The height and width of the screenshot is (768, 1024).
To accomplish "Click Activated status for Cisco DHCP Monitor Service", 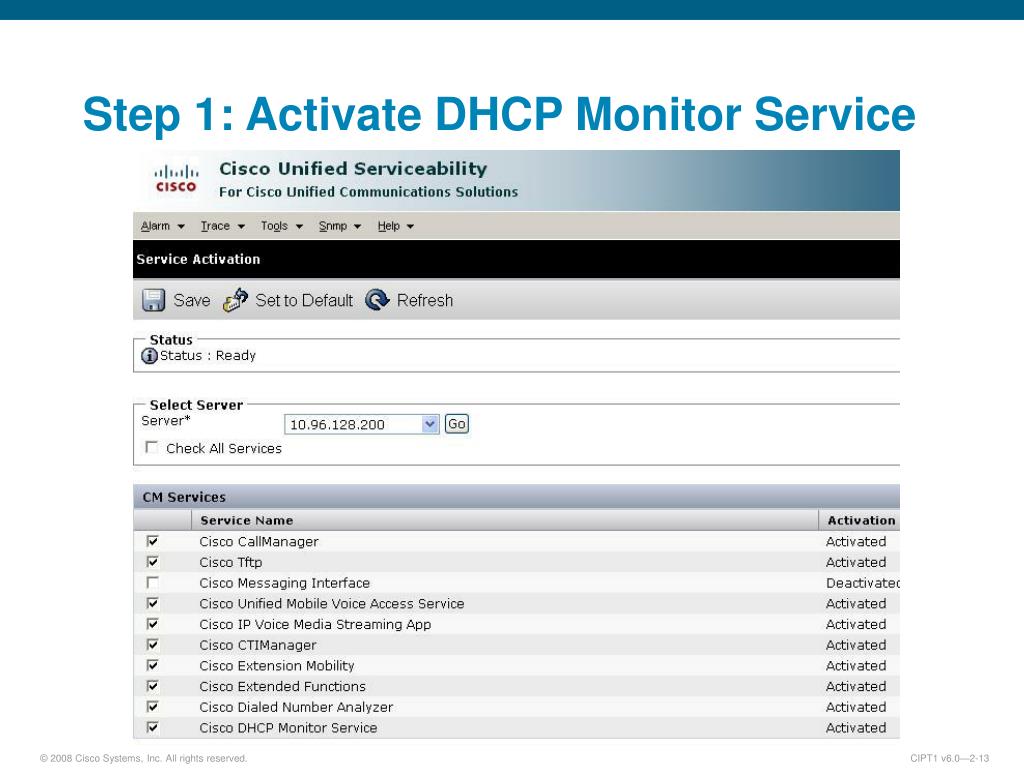I will [x=856, y=728].
